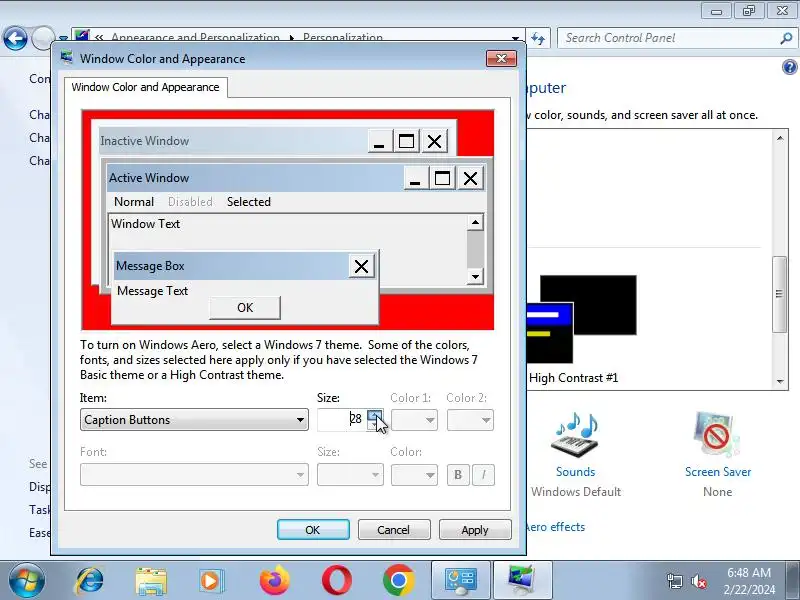Switch to Control Panel taskbar button

[461, 581]
